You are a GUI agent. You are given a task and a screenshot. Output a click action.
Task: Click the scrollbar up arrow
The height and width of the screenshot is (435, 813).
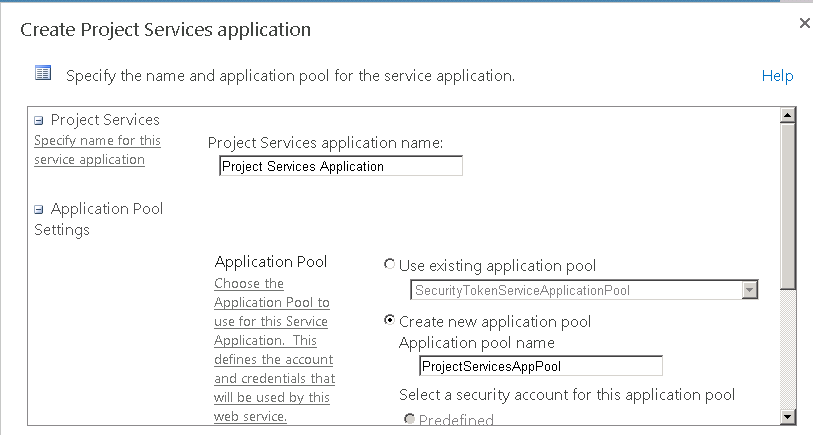pos(788,115)
